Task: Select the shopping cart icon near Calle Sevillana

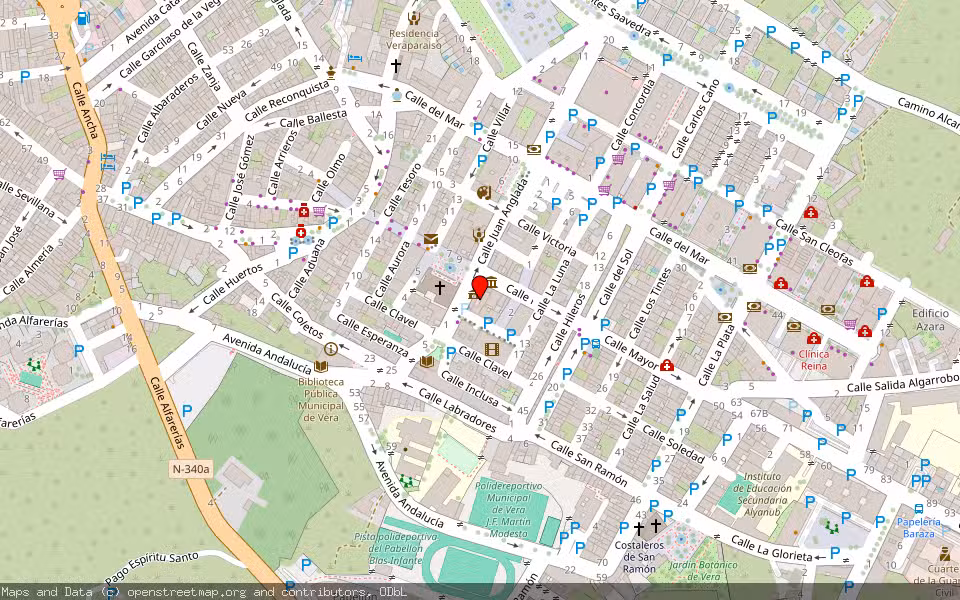Action: [59, 174]
